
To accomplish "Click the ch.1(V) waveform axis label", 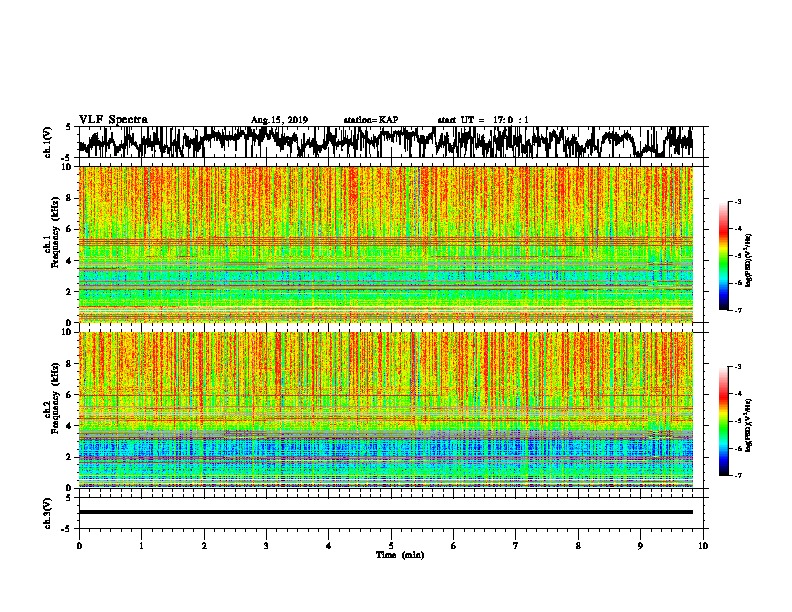I will [48, 142].
